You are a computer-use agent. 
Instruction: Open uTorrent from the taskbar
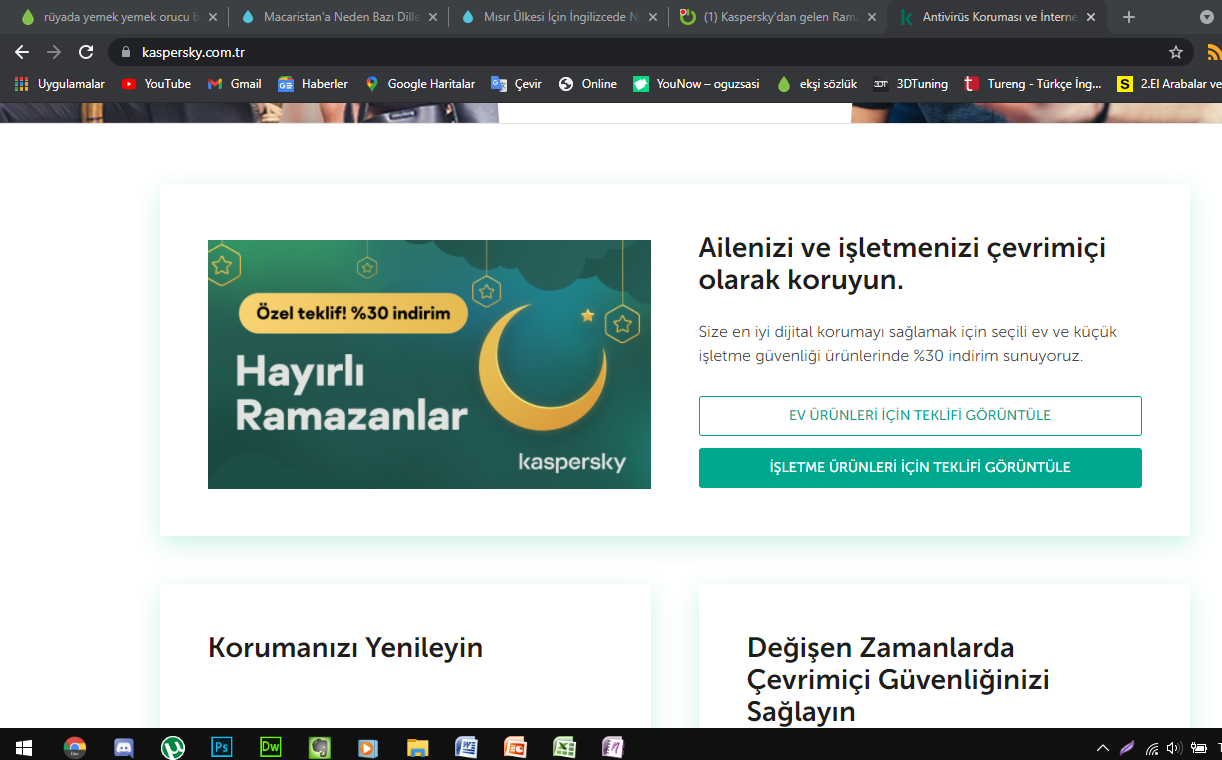point(173,746)
